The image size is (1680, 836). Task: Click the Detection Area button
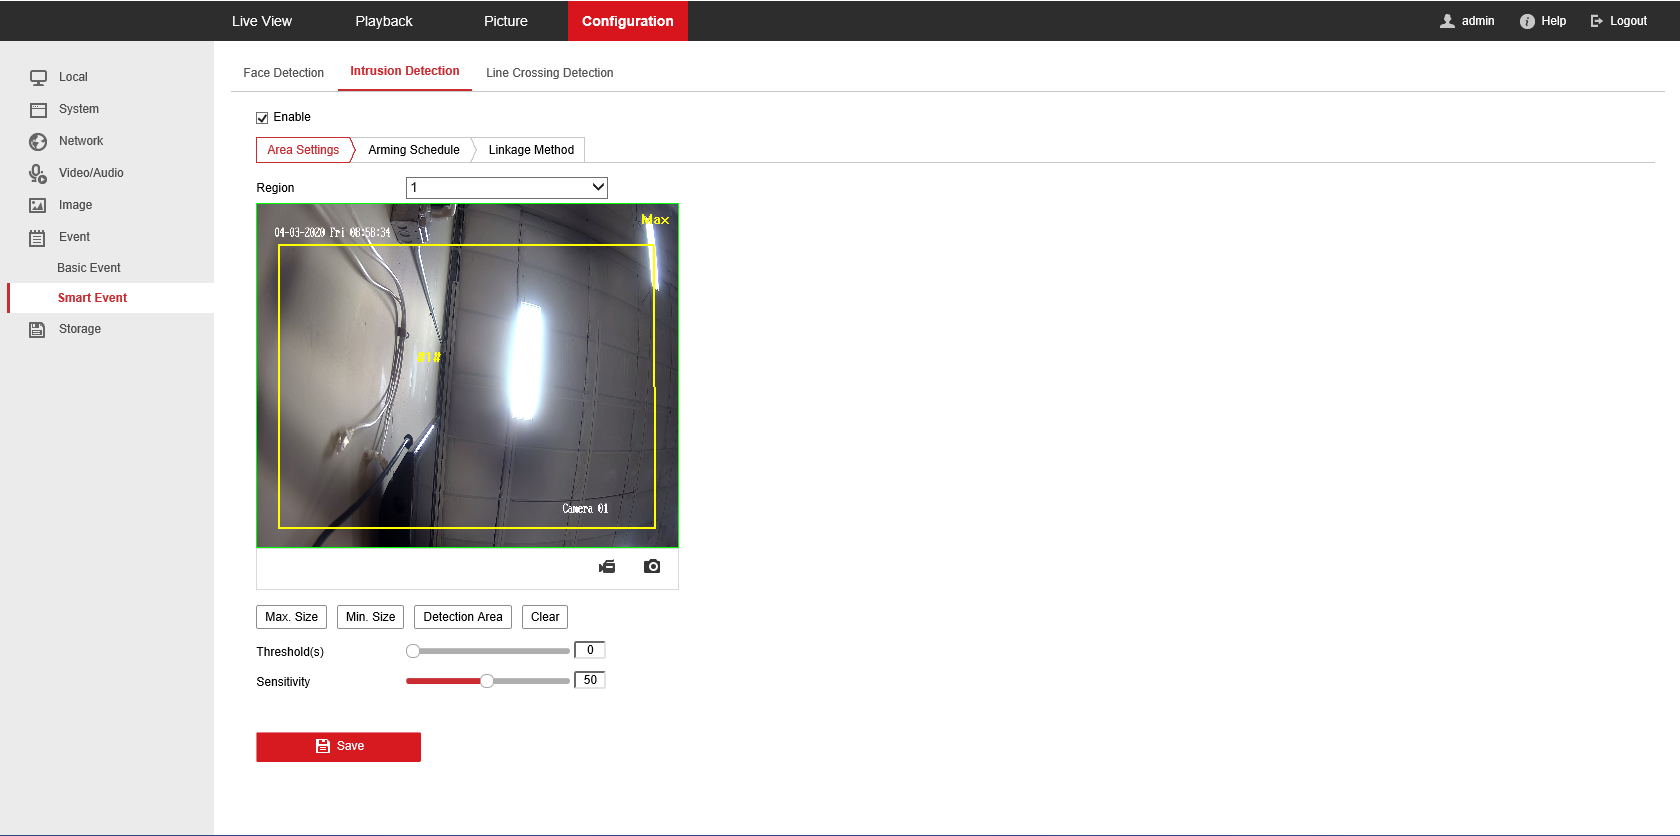[x=463, y=617]
